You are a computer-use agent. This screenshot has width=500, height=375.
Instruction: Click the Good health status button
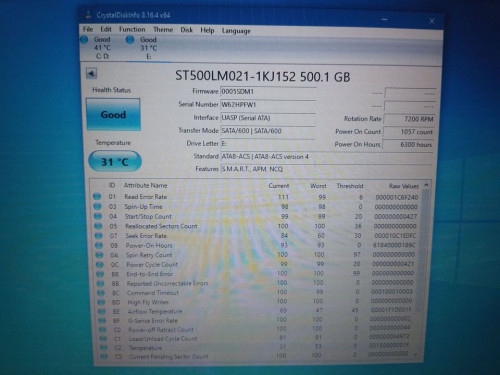click(x=113, y=114)
